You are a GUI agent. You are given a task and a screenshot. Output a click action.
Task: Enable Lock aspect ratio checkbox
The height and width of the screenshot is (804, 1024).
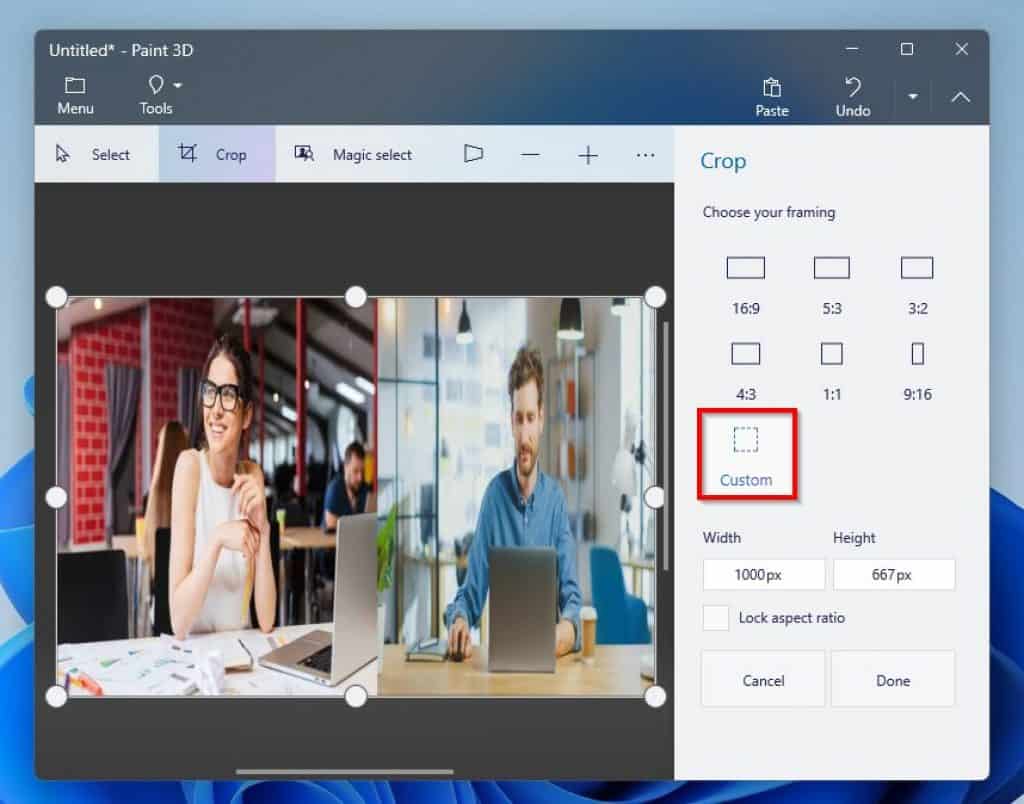pos(716,618)
